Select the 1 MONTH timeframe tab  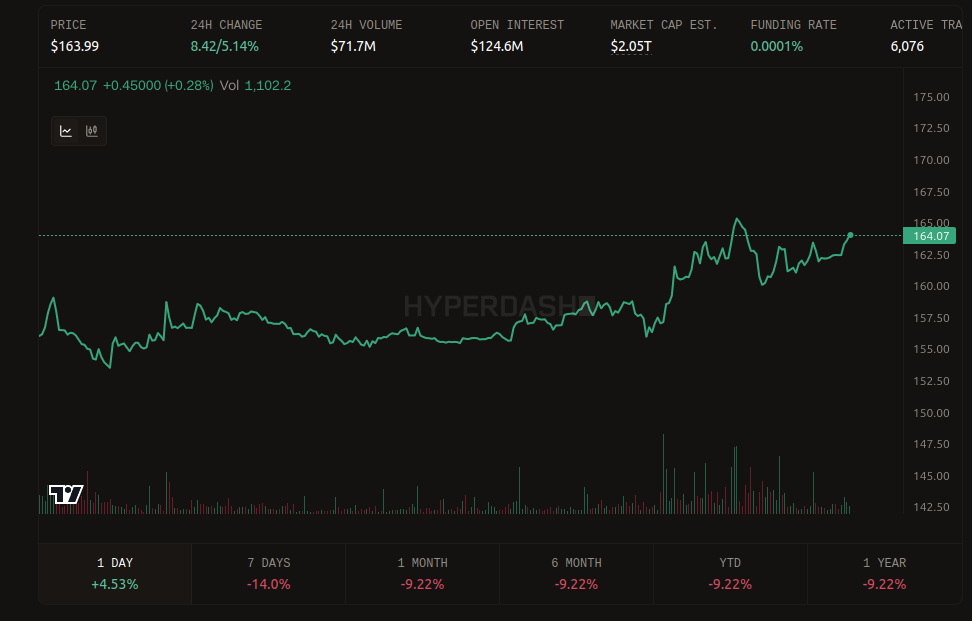tap(422, 573)
